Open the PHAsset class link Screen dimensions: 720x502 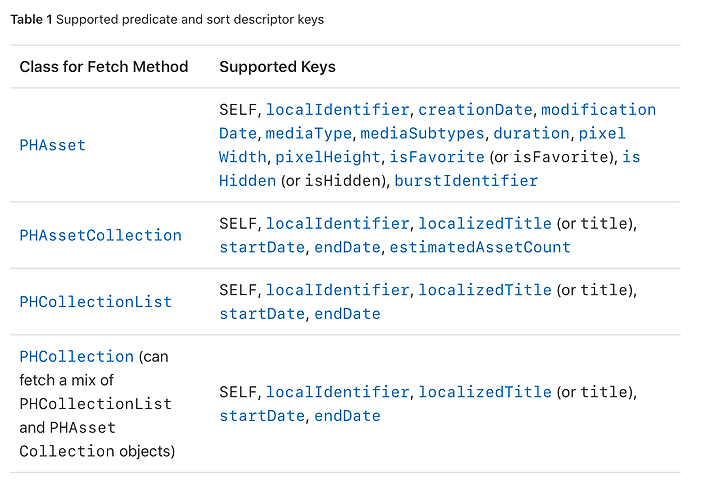[52, 145]
